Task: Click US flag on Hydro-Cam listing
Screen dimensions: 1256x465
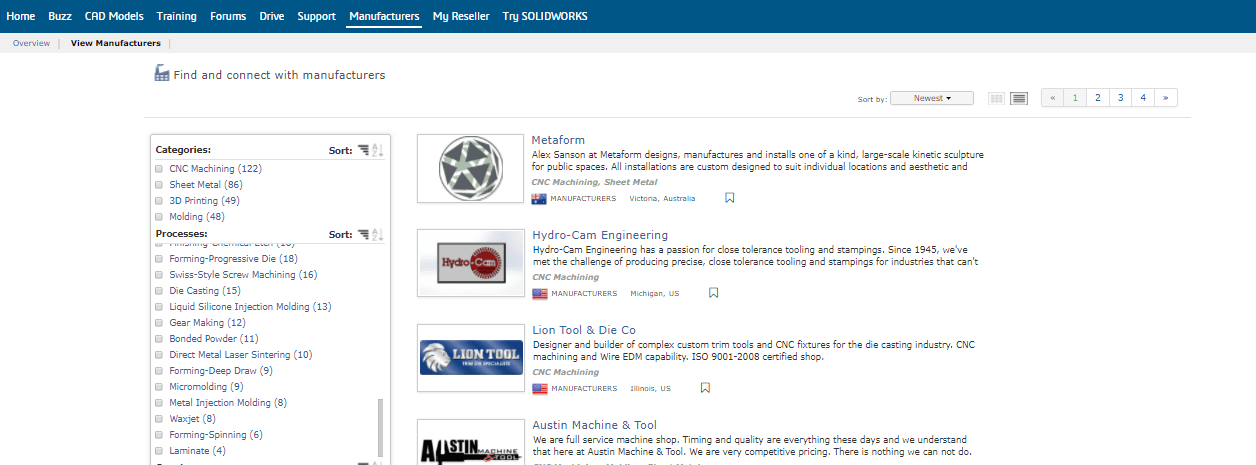Action: [x=539, y=294]
